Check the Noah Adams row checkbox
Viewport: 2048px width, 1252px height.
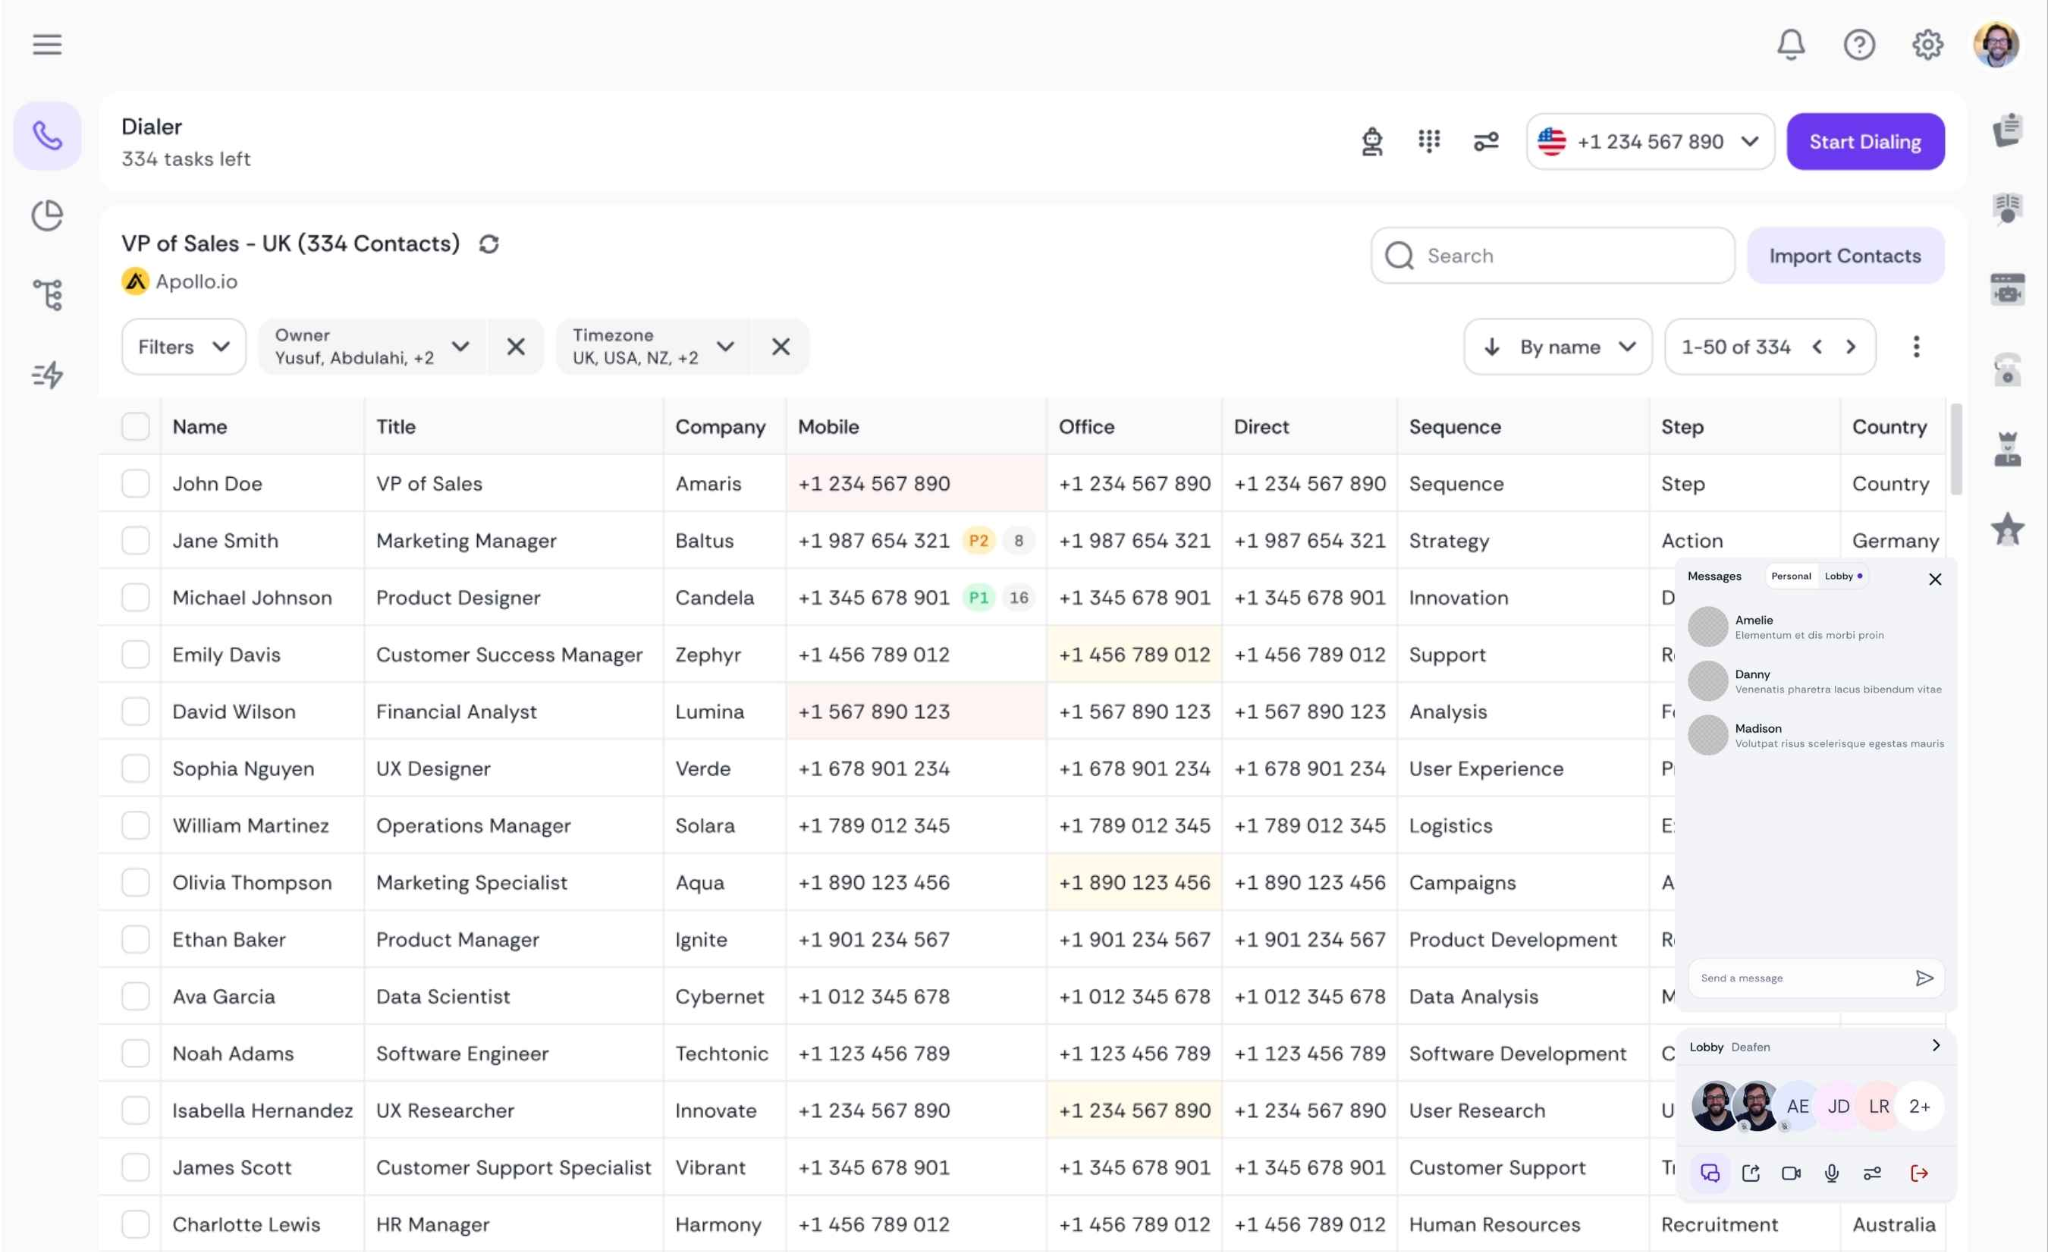tap(135, 1053)
